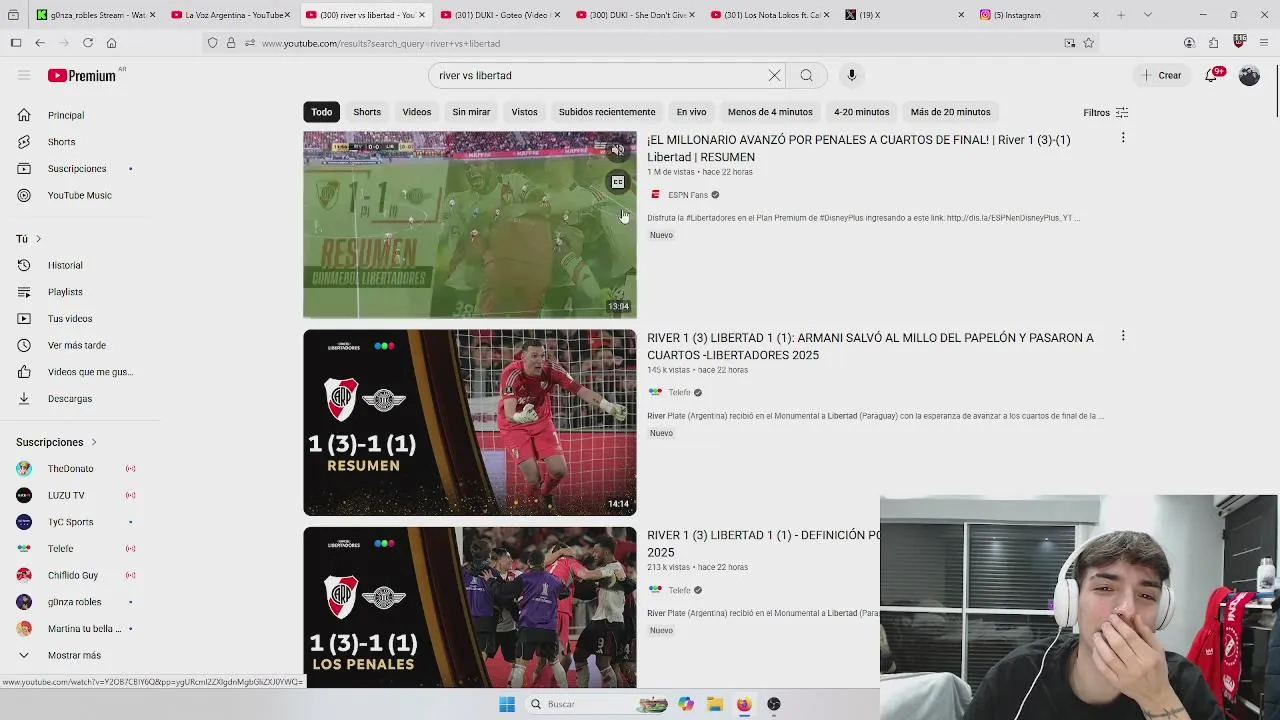Clear the search box with the X

pos(774,75)
